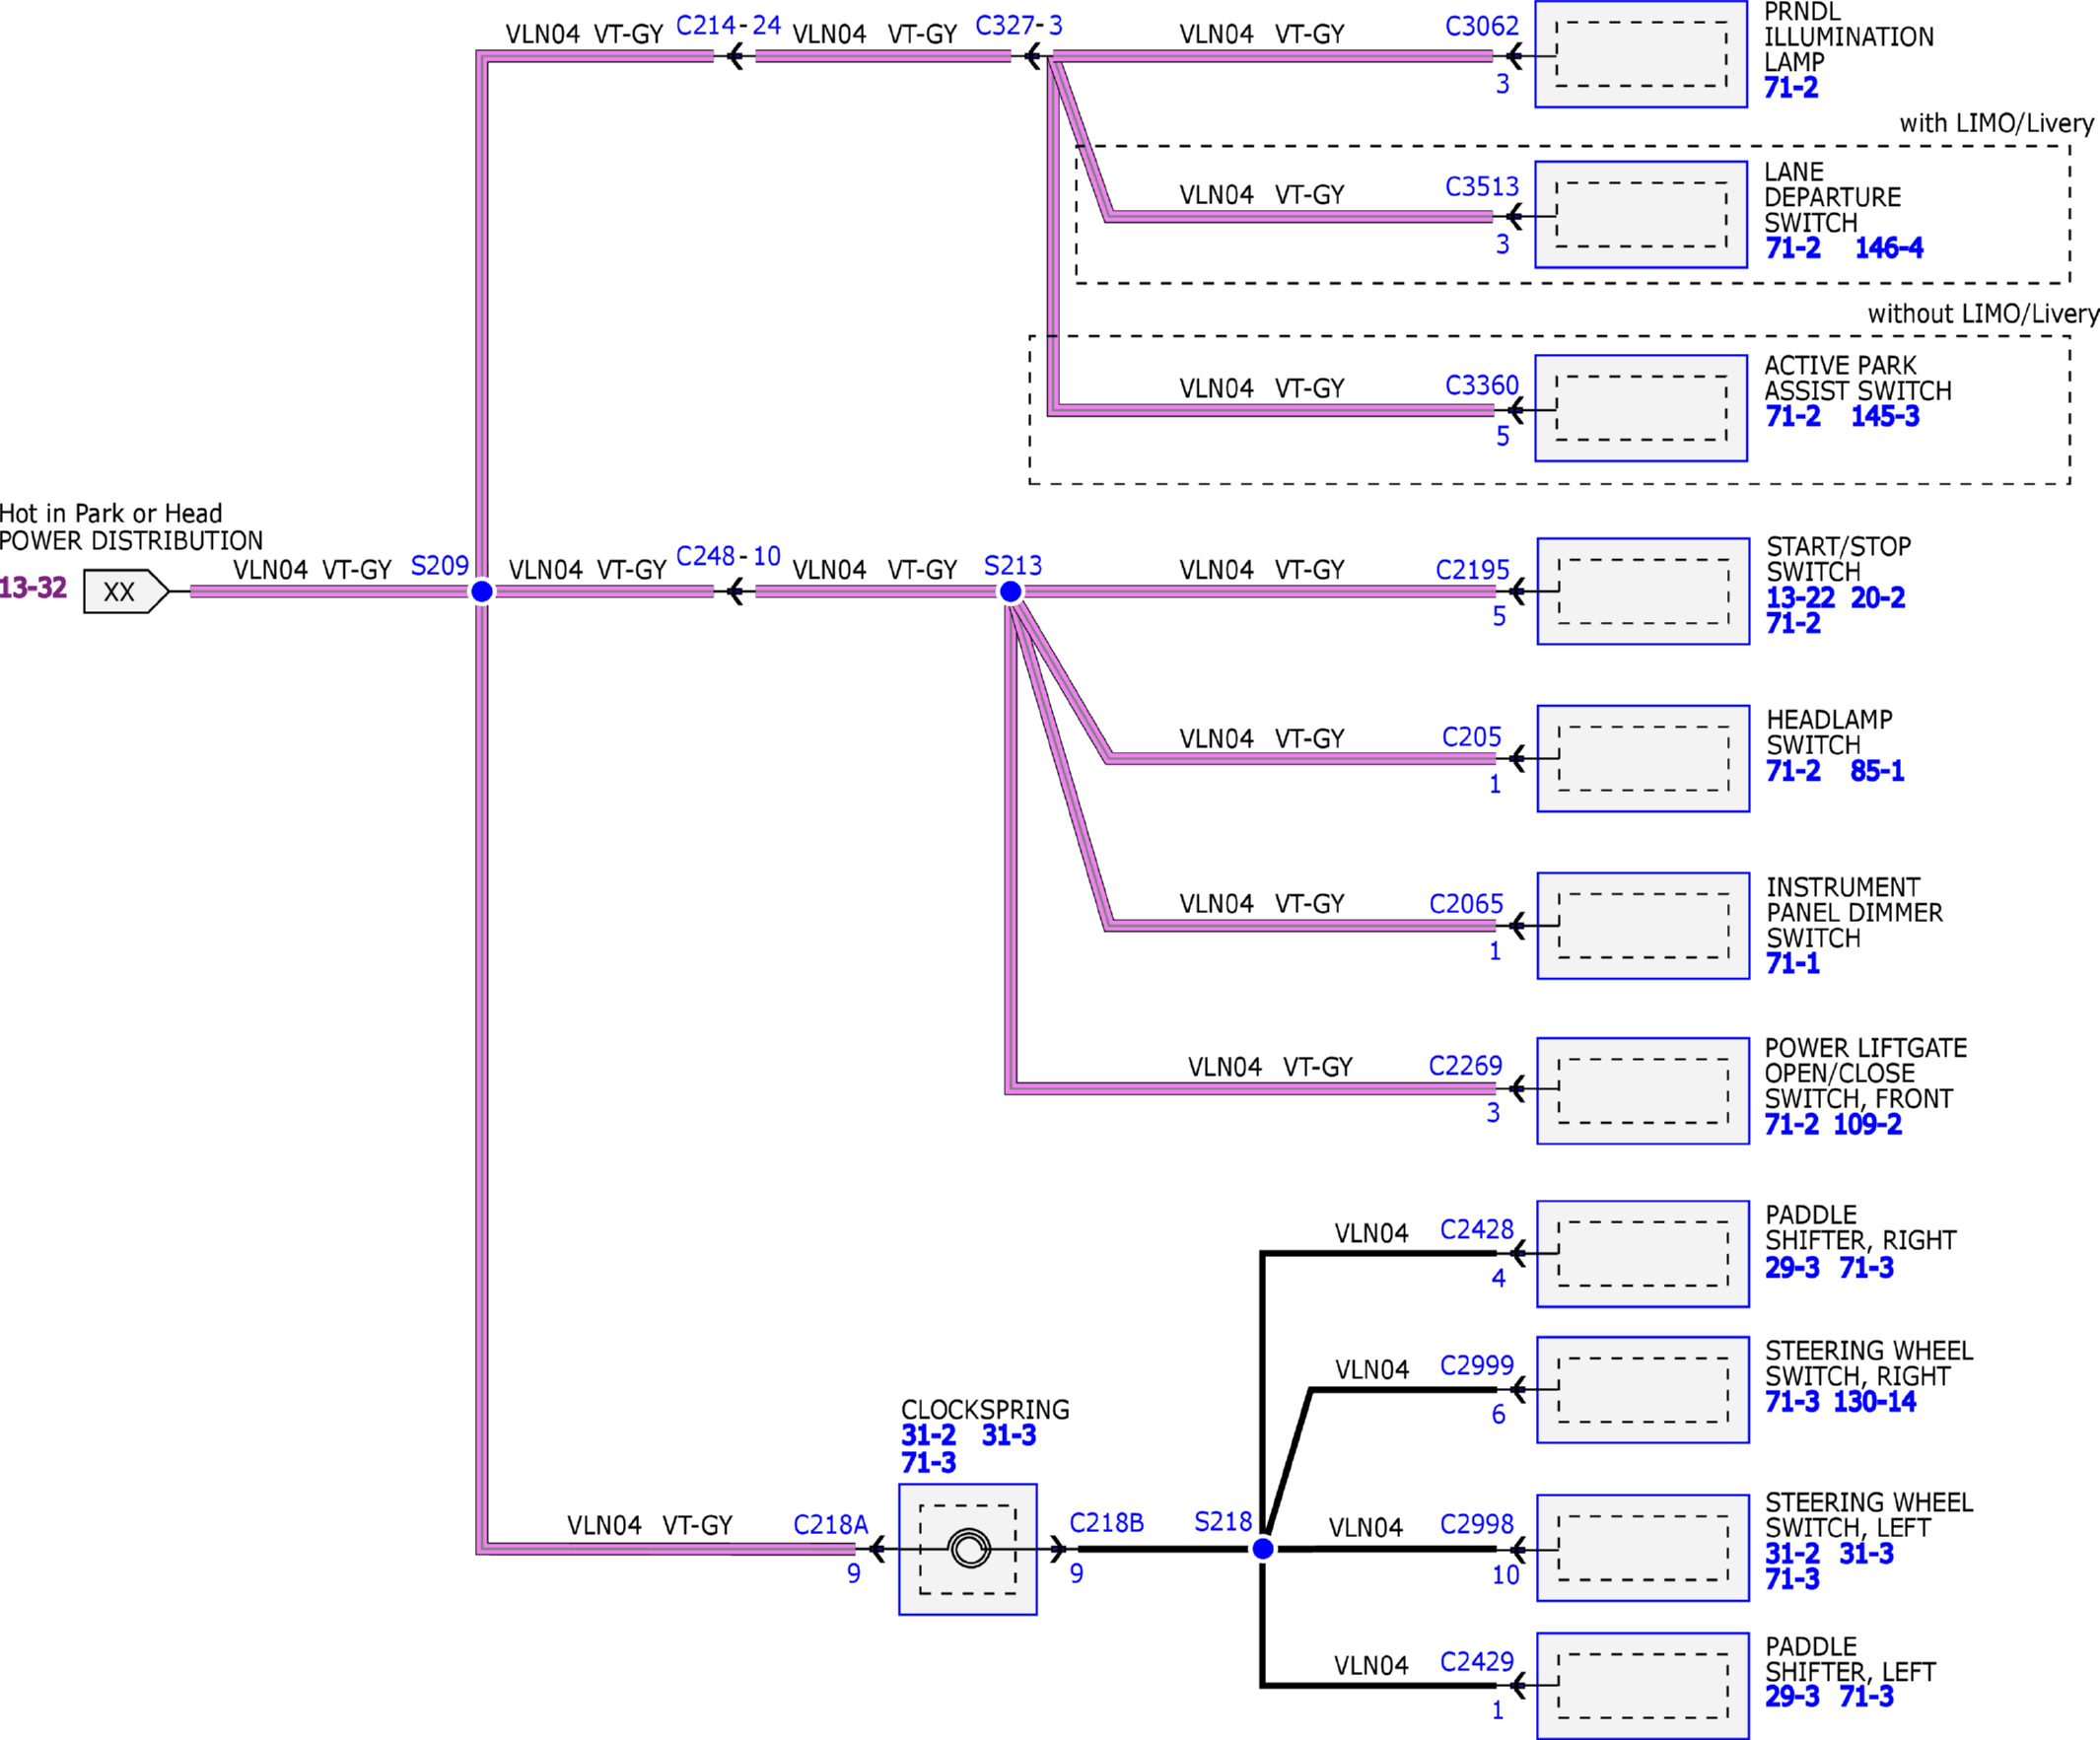Open page link 146-4 under Lane Departure Switch
The height and width of the screenshot is (1740, 2100).
1889,248
